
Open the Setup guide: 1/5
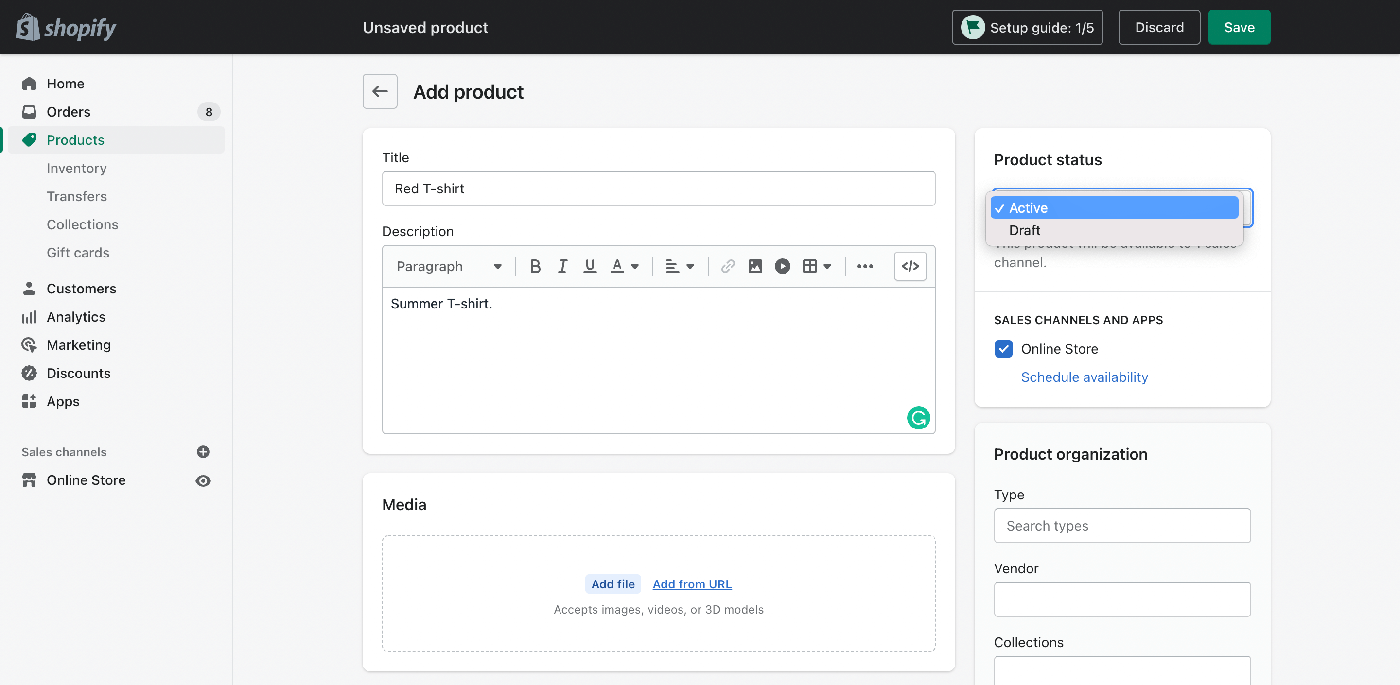1027,27
